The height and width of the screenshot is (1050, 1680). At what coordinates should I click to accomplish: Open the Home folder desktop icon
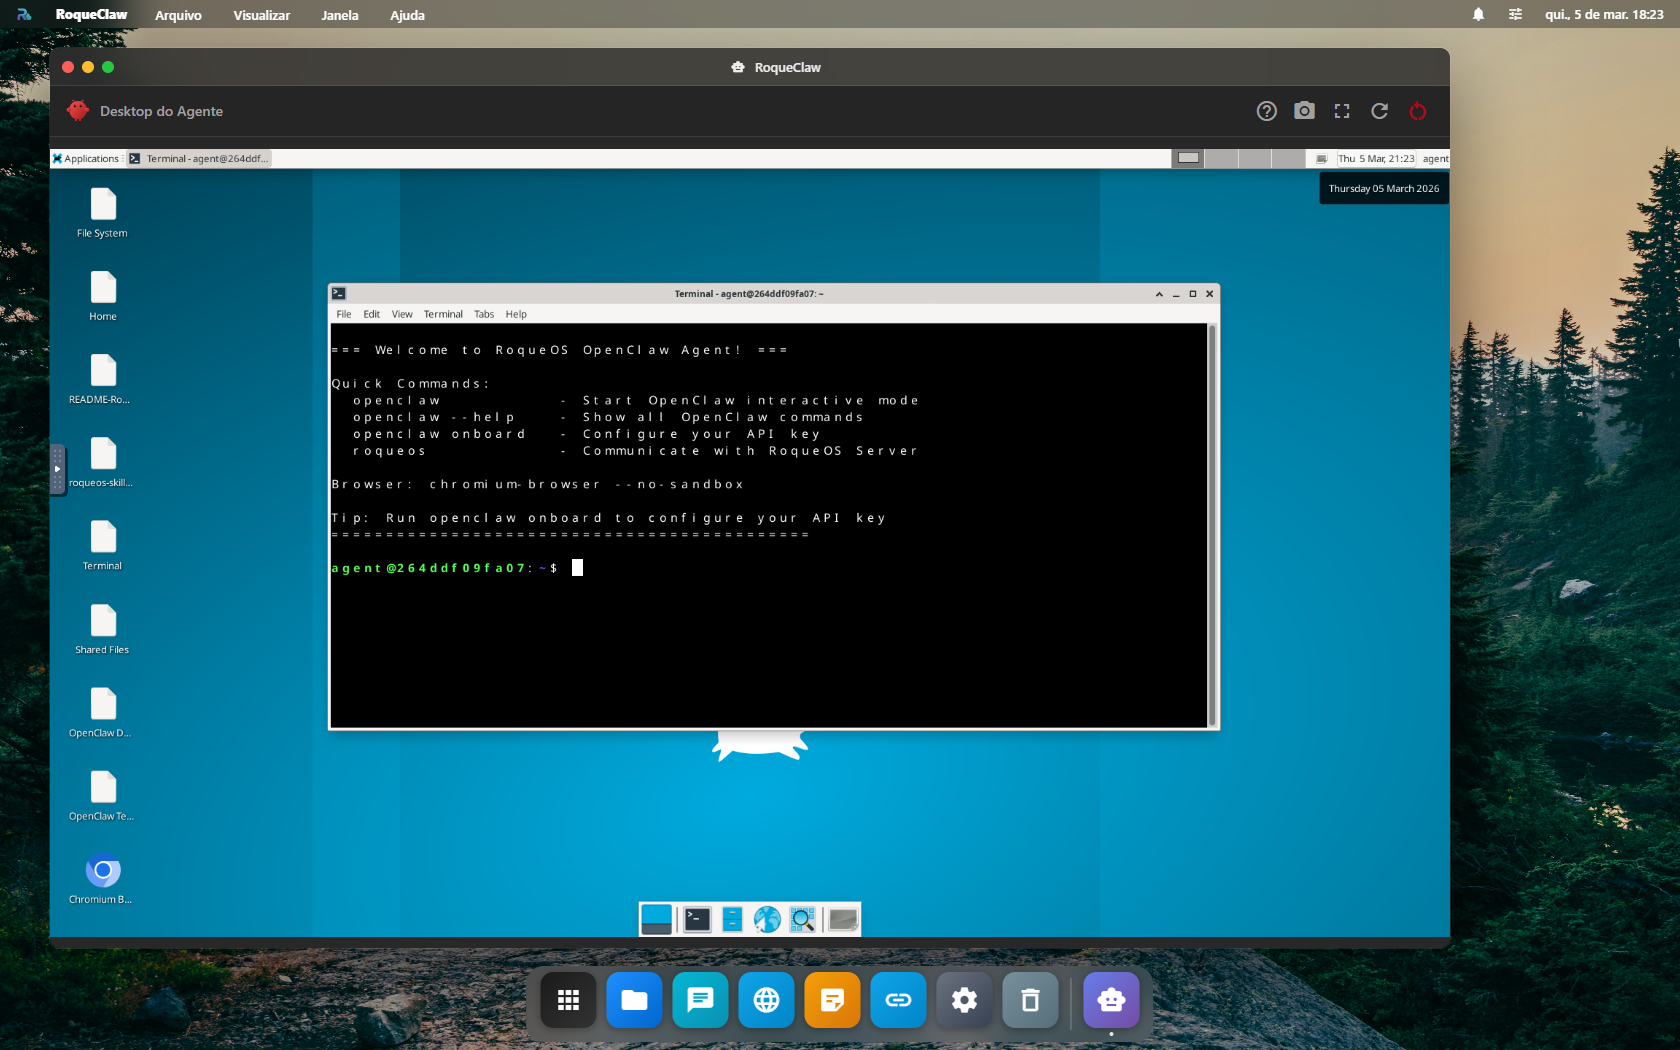tap(103, 296)
